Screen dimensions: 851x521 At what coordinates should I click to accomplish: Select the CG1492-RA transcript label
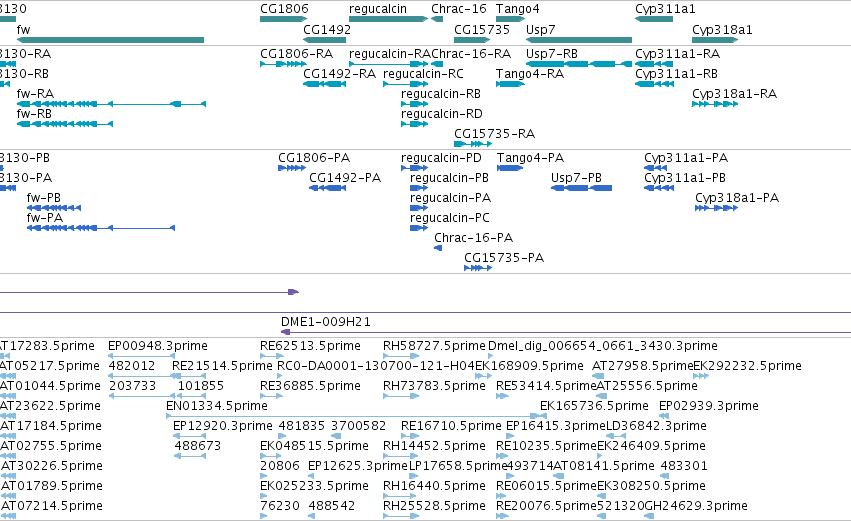coord(339,74)
